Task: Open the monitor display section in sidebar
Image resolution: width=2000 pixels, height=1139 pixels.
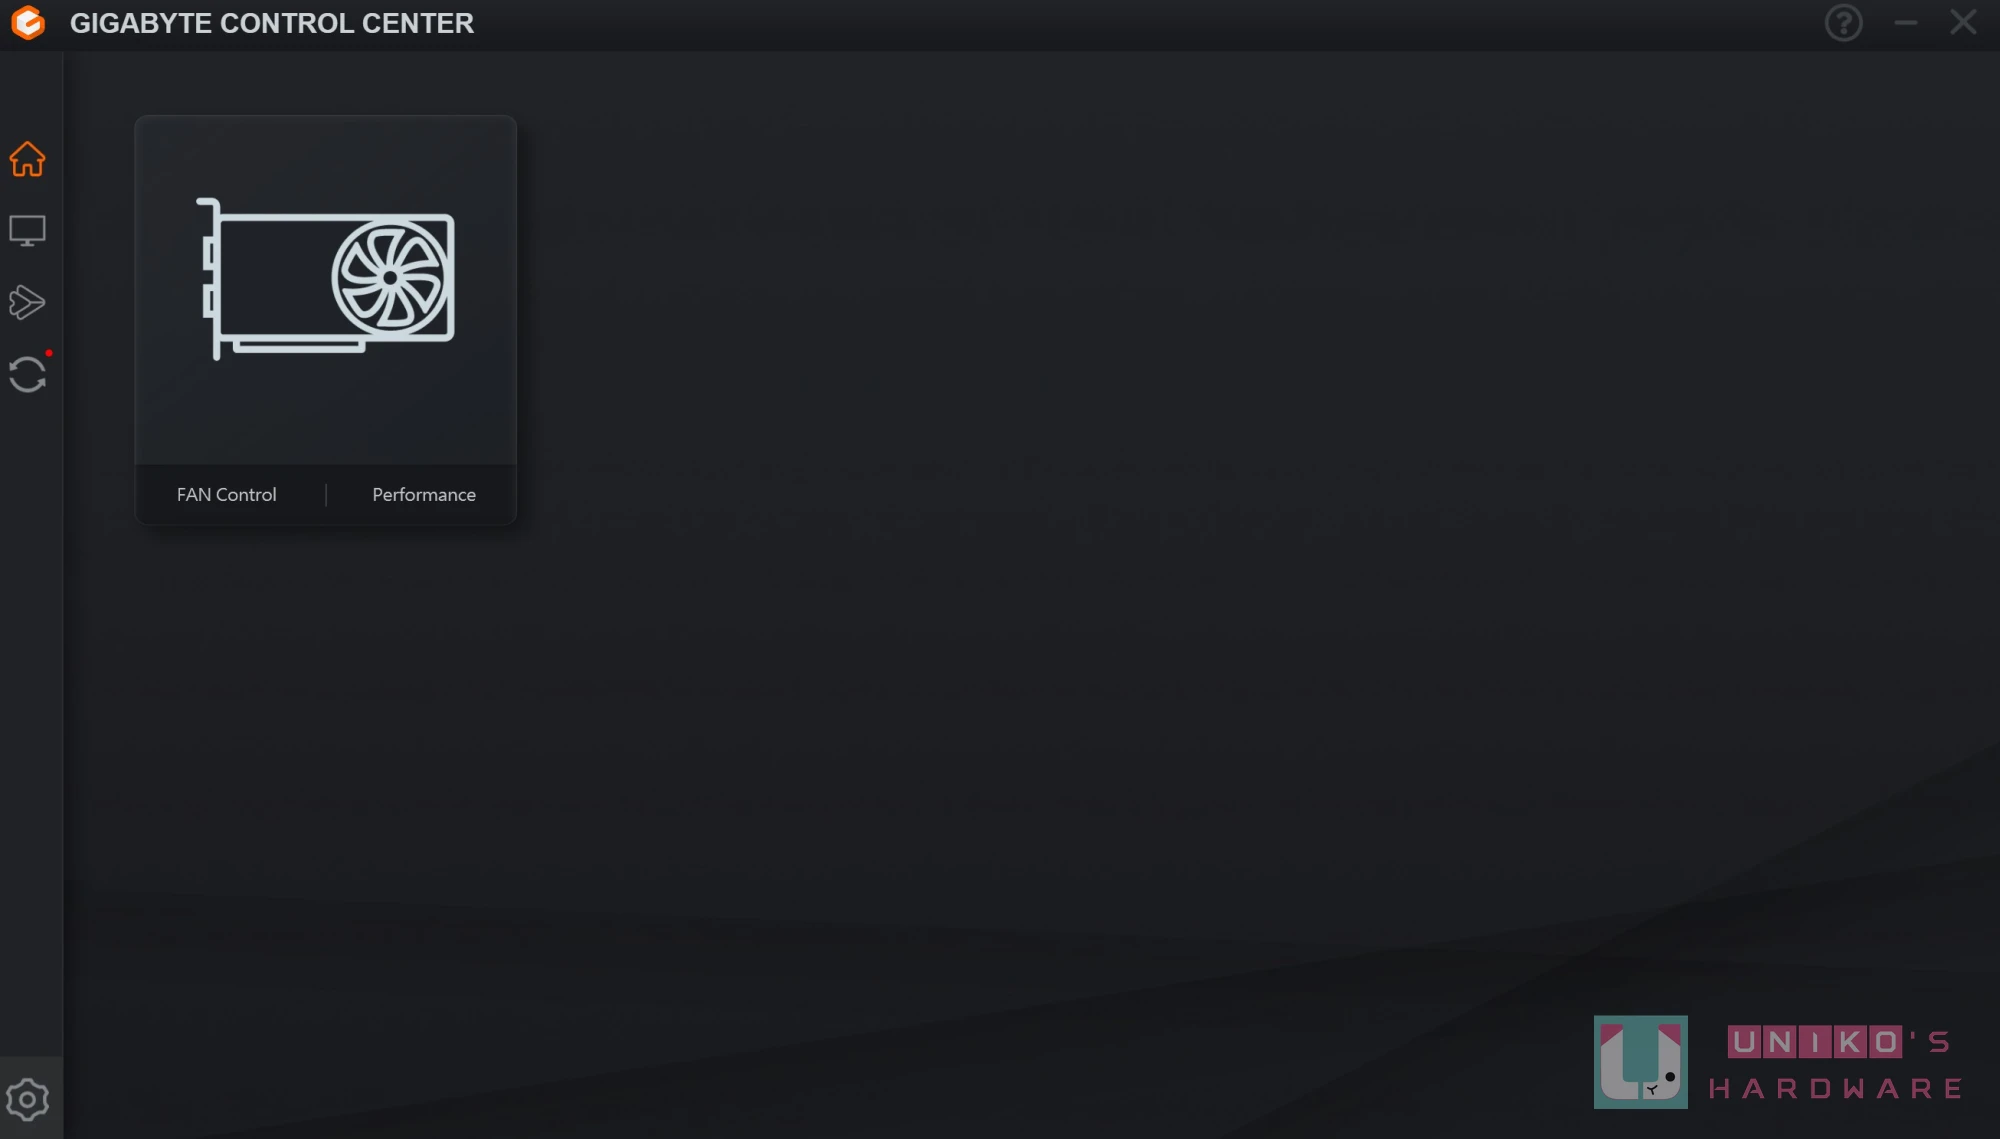Action: tap(27, 231)
